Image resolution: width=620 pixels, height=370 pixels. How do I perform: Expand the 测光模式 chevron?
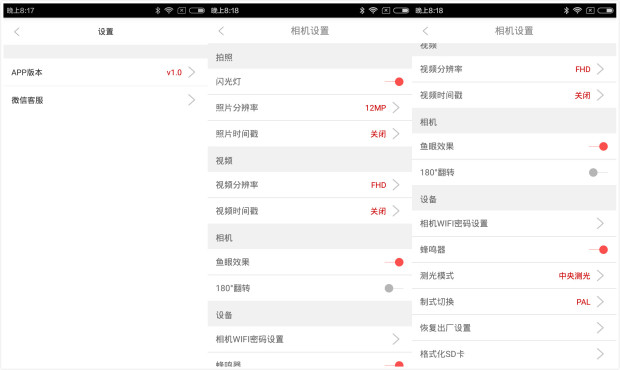[600, 275]
